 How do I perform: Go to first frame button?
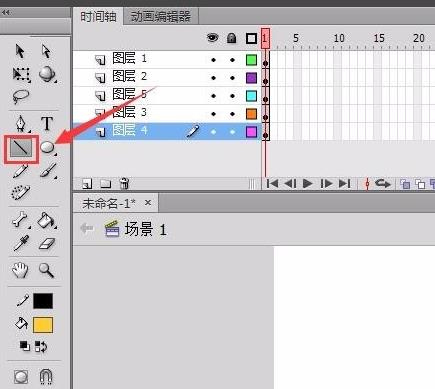click(x=272, y=183)
